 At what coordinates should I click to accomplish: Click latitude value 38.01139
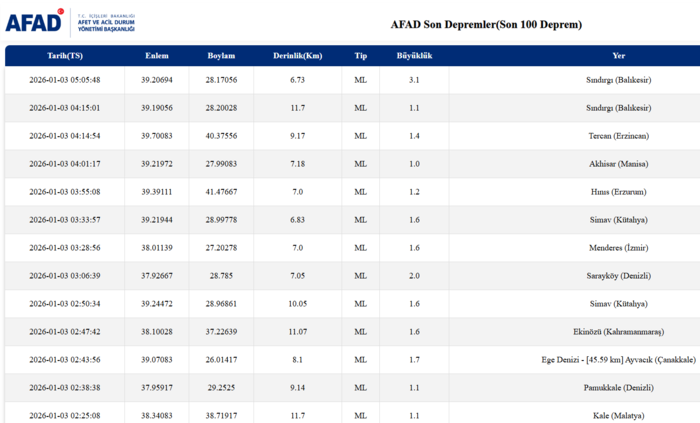(157, 248)
